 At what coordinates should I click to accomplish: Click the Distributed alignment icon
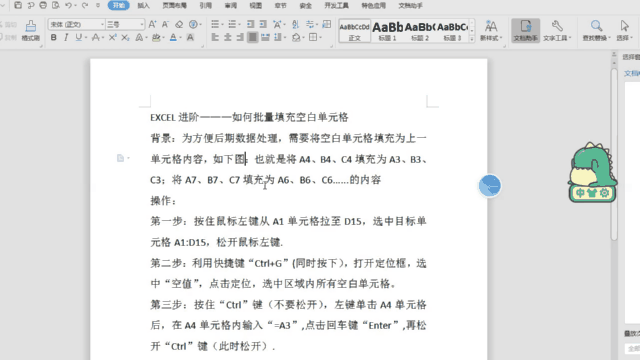click(x=265, y=38)
